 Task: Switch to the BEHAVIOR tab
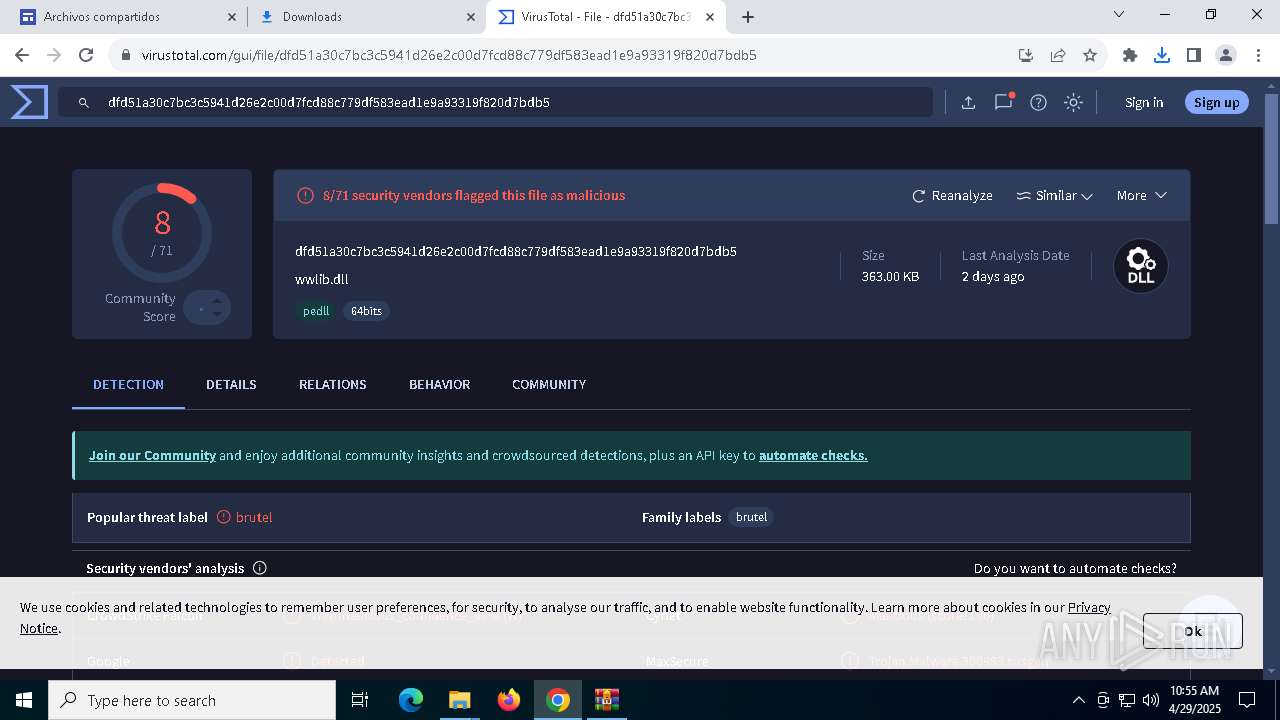point(439,384)
